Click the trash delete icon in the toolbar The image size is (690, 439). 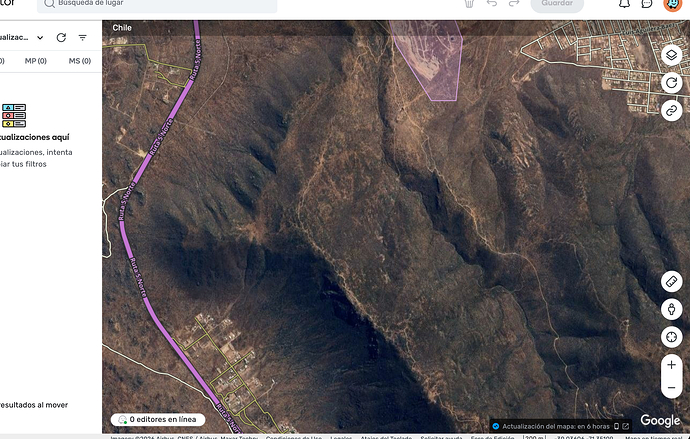[469, 4]
